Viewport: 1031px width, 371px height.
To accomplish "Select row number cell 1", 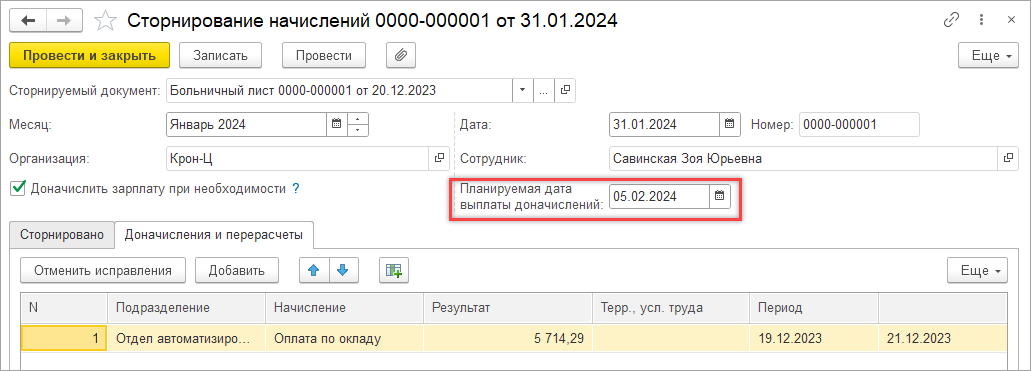I will (x=64, y=339).
